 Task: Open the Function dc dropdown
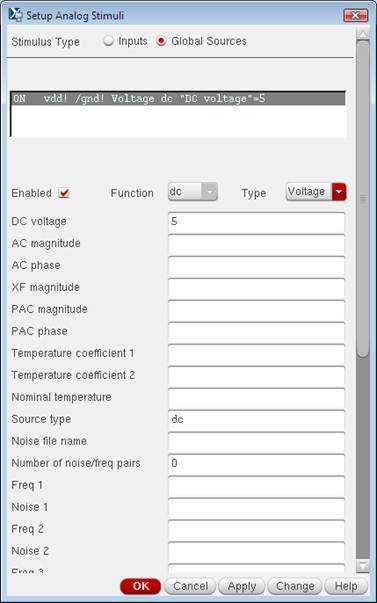[x=192, y=192]
